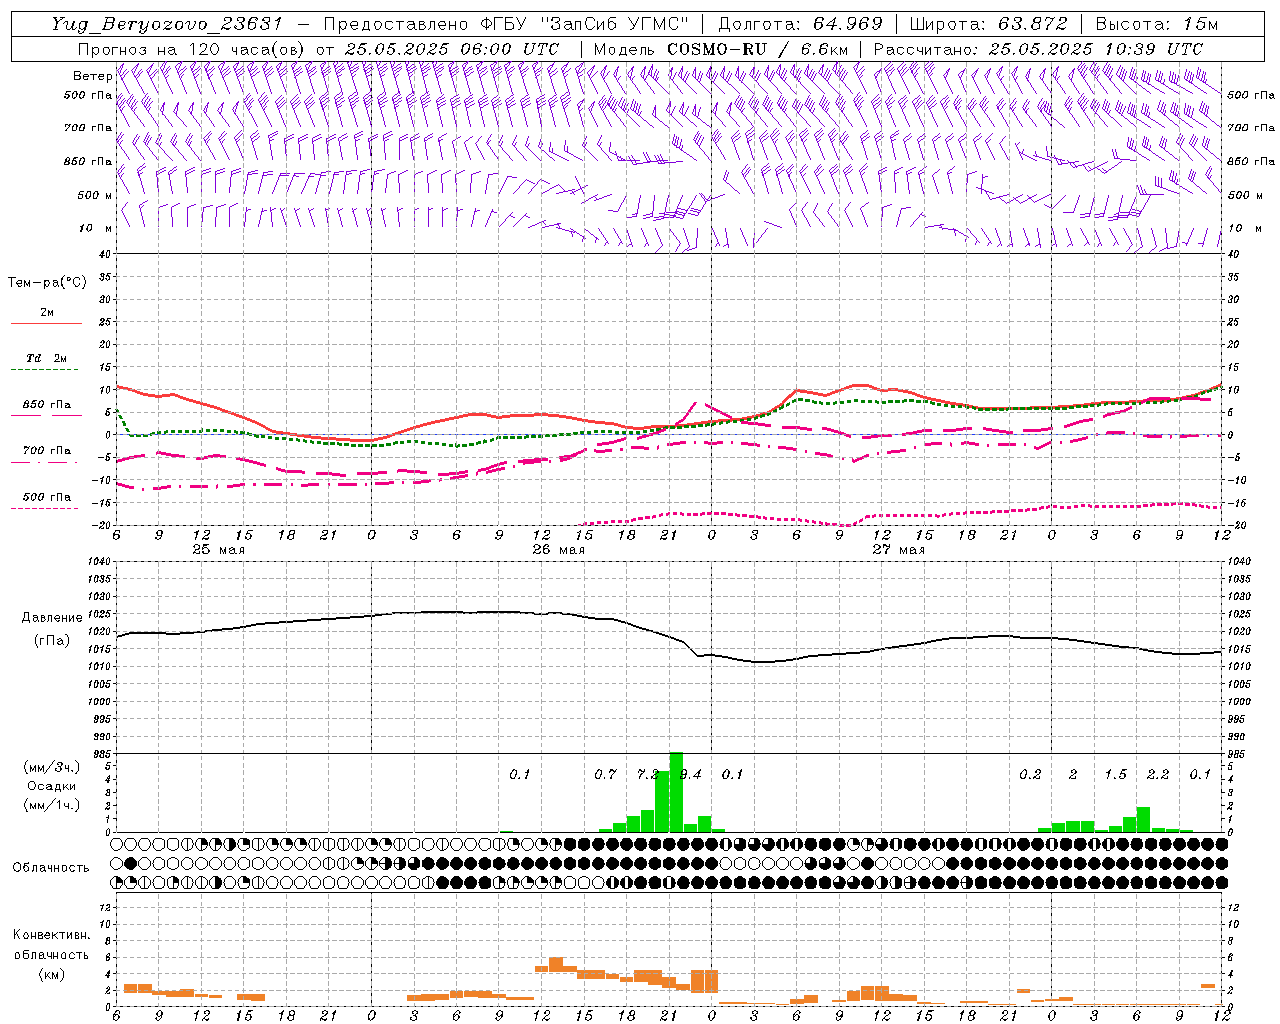Click the 1.5 precipitation total value
Image resolution: width=1280 pixels, height=1024 pixels.
pos(1115,775)
